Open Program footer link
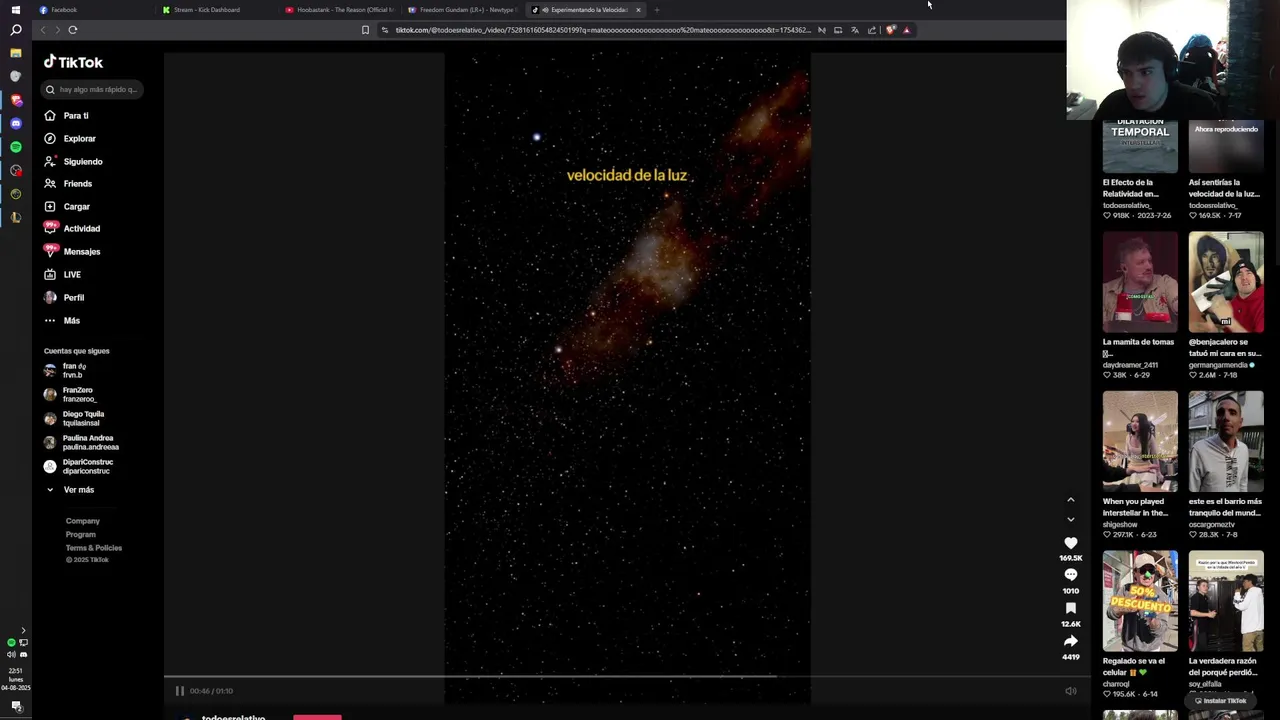Viewport: 1280px width, 720px height. tap(81, 535)
